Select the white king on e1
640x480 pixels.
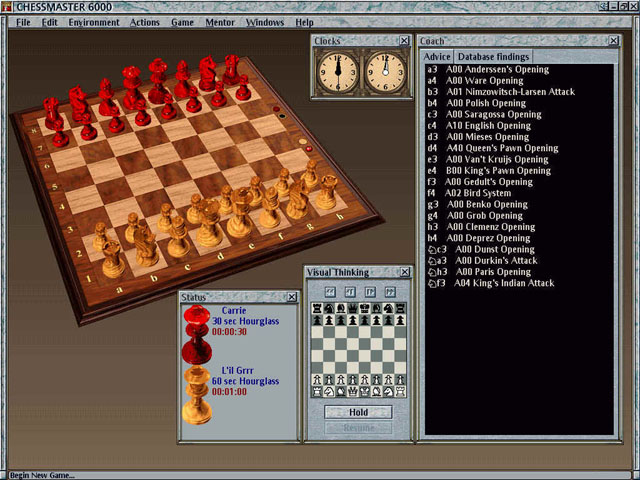240,212
